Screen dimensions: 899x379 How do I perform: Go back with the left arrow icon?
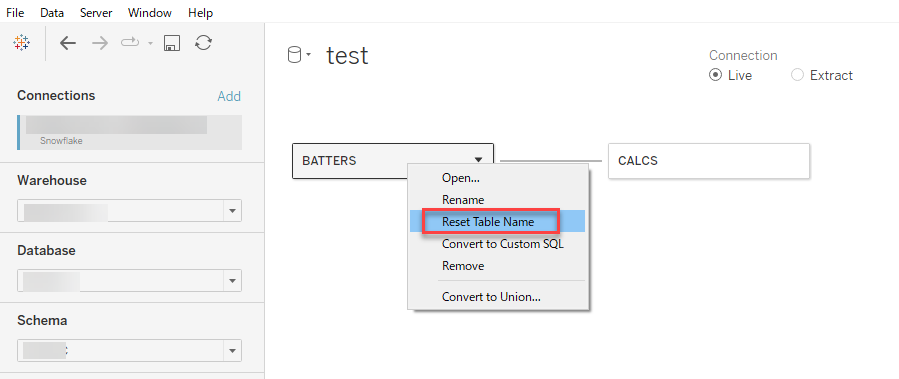pyautogui.click(x=68, y=43)
